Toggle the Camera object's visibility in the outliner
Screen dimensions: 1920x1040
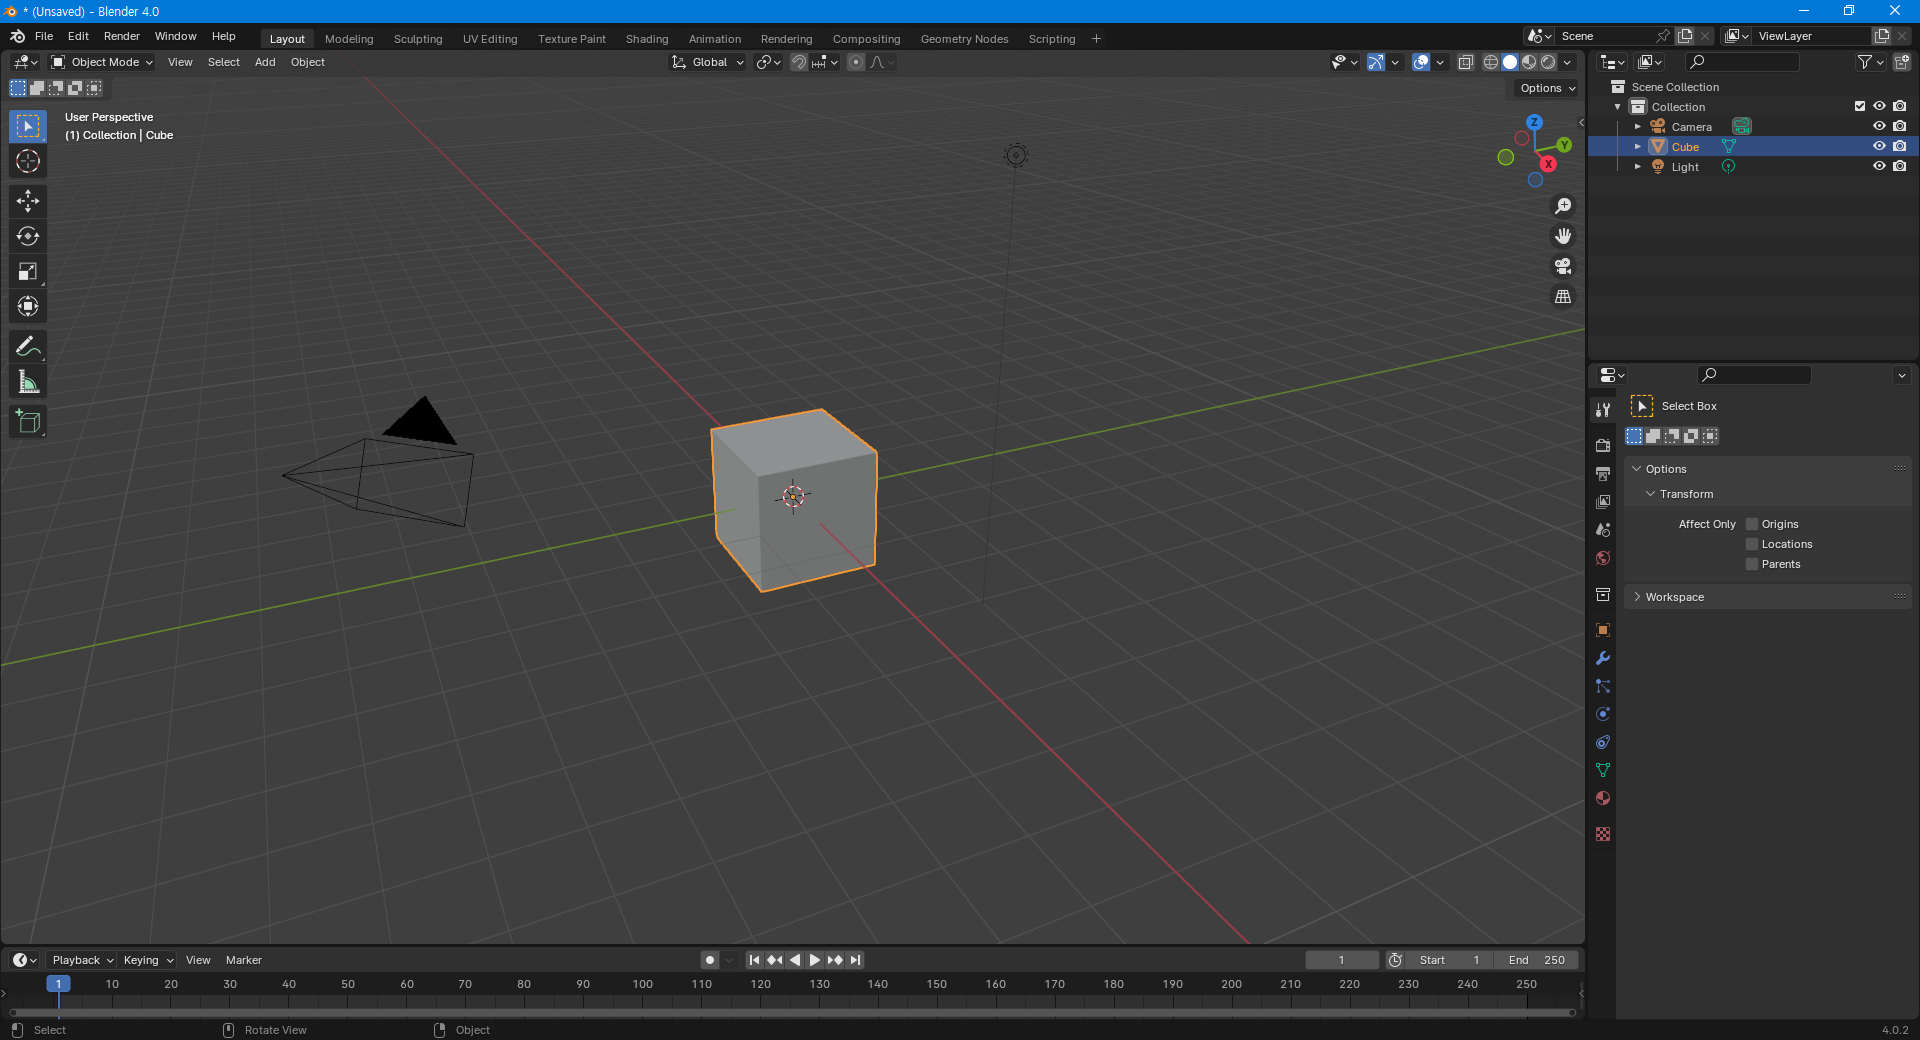pos(1880,126)
